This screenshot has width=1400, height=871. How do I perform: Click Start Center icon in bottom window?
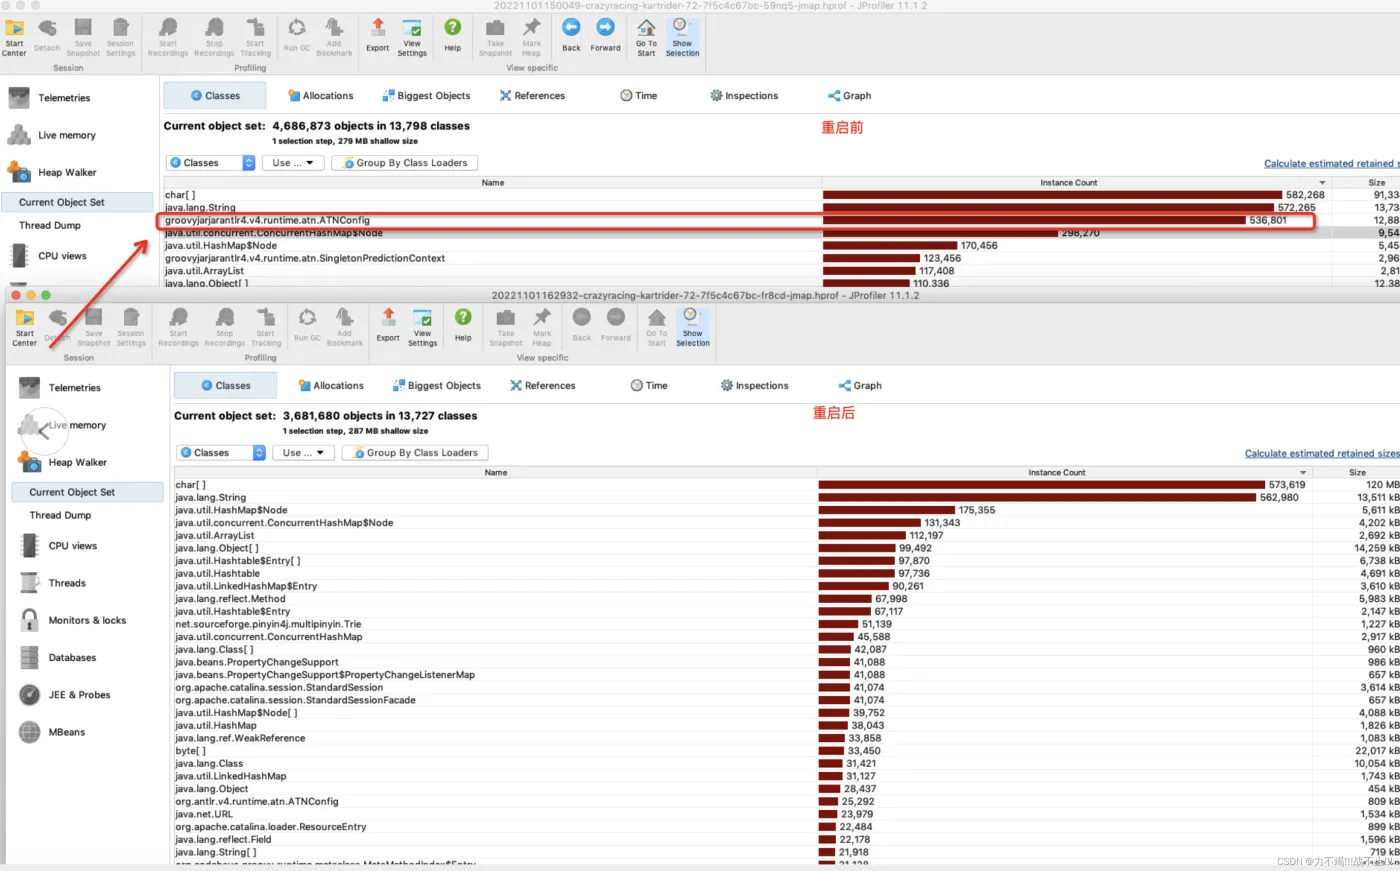pyautogui.click(x=24, y=328)
